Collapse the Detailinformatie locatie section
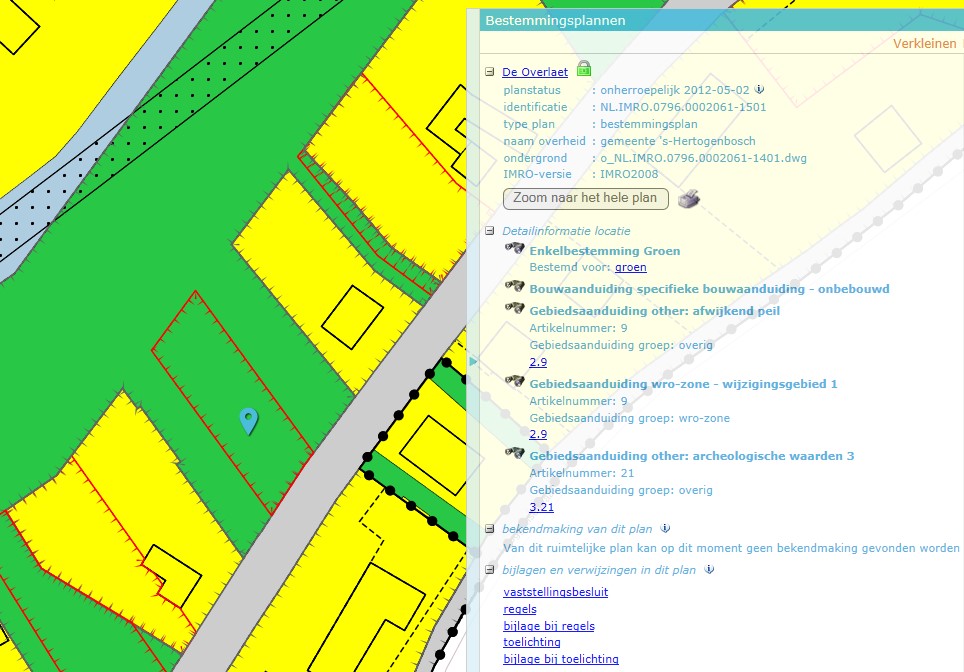This screenshot has width=964, height=672. click(x=489, y=231)
